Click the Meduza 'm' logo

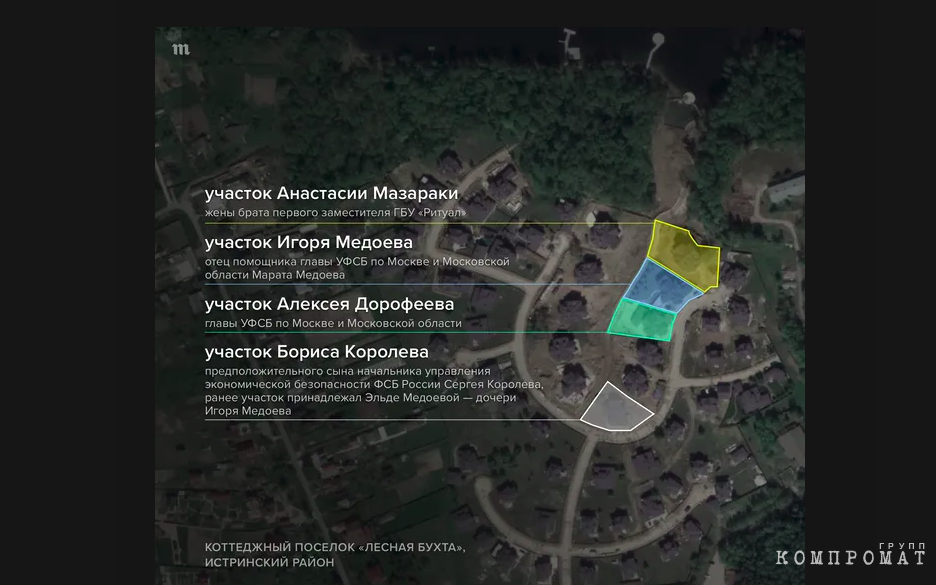coord(181,50)
